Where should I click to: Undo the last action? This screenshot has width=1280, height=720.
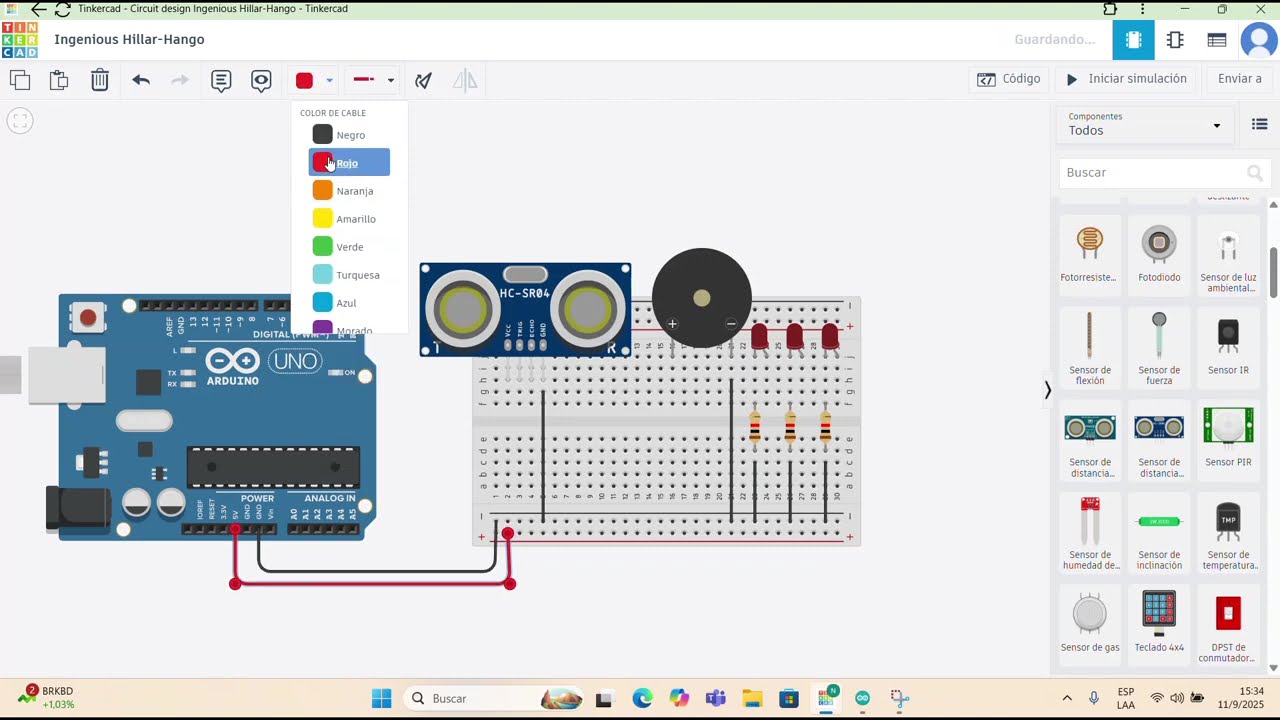pyautogui.click(x=141, y=80)
